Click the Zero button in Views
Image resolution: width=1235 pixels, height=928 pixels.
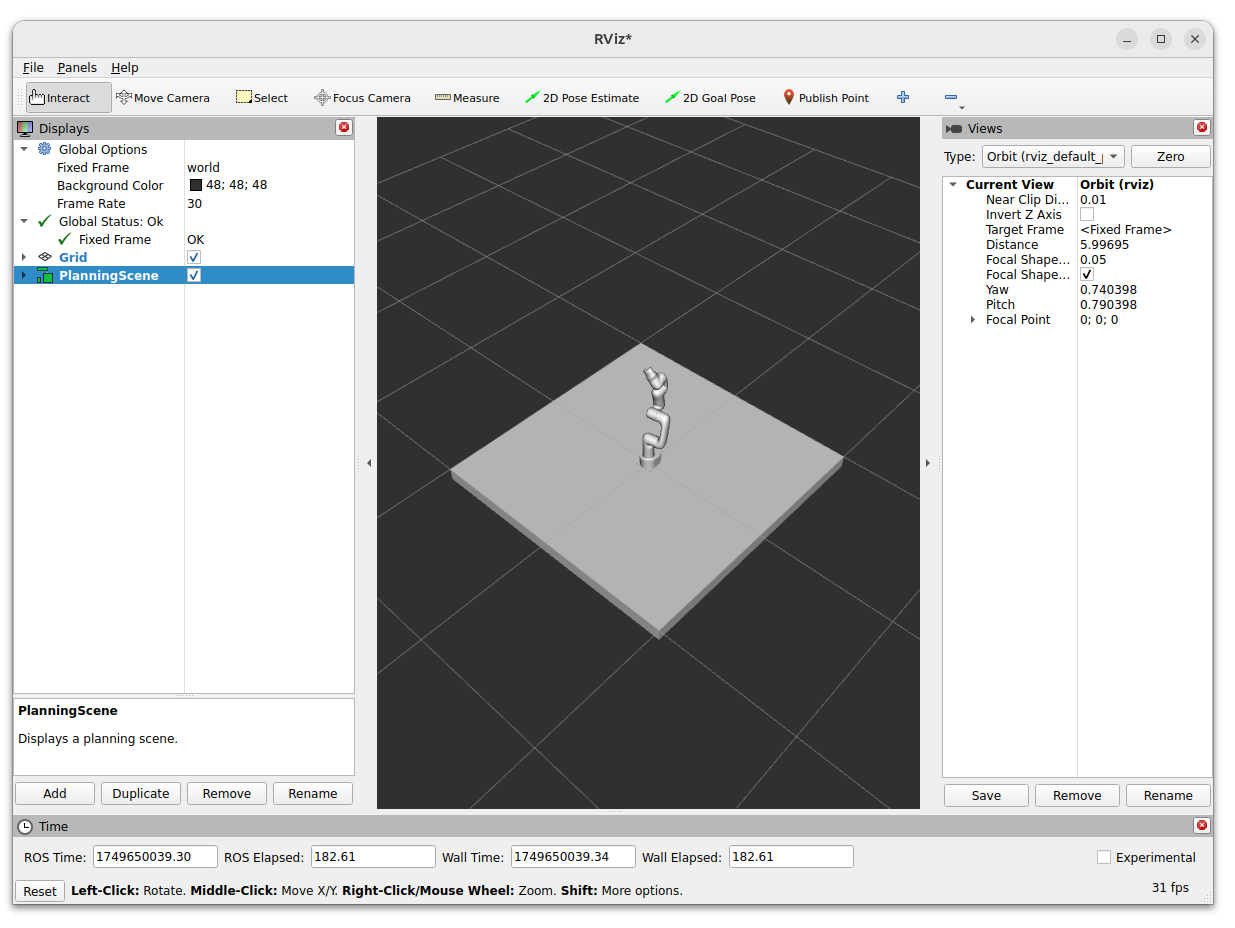(1170, 157)
